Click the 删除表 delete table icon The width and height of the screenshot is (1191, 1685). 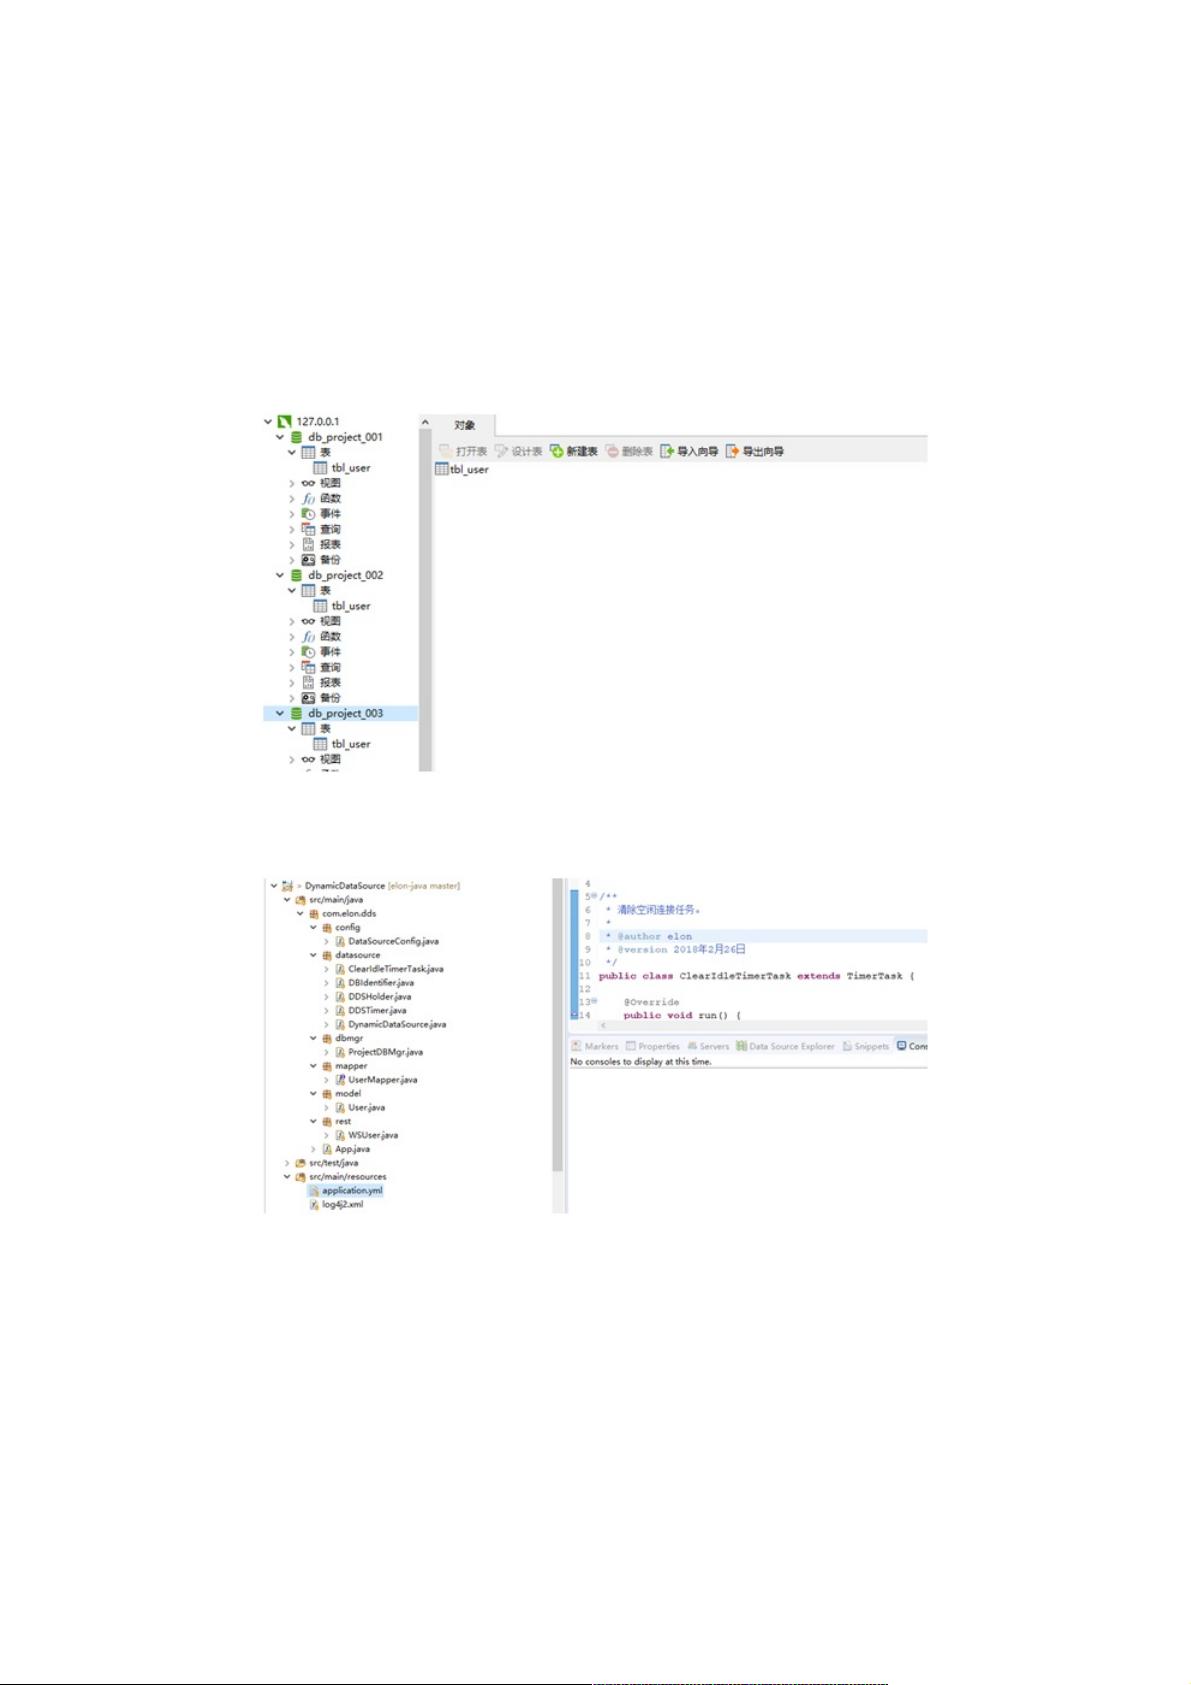tap(612, 452)
